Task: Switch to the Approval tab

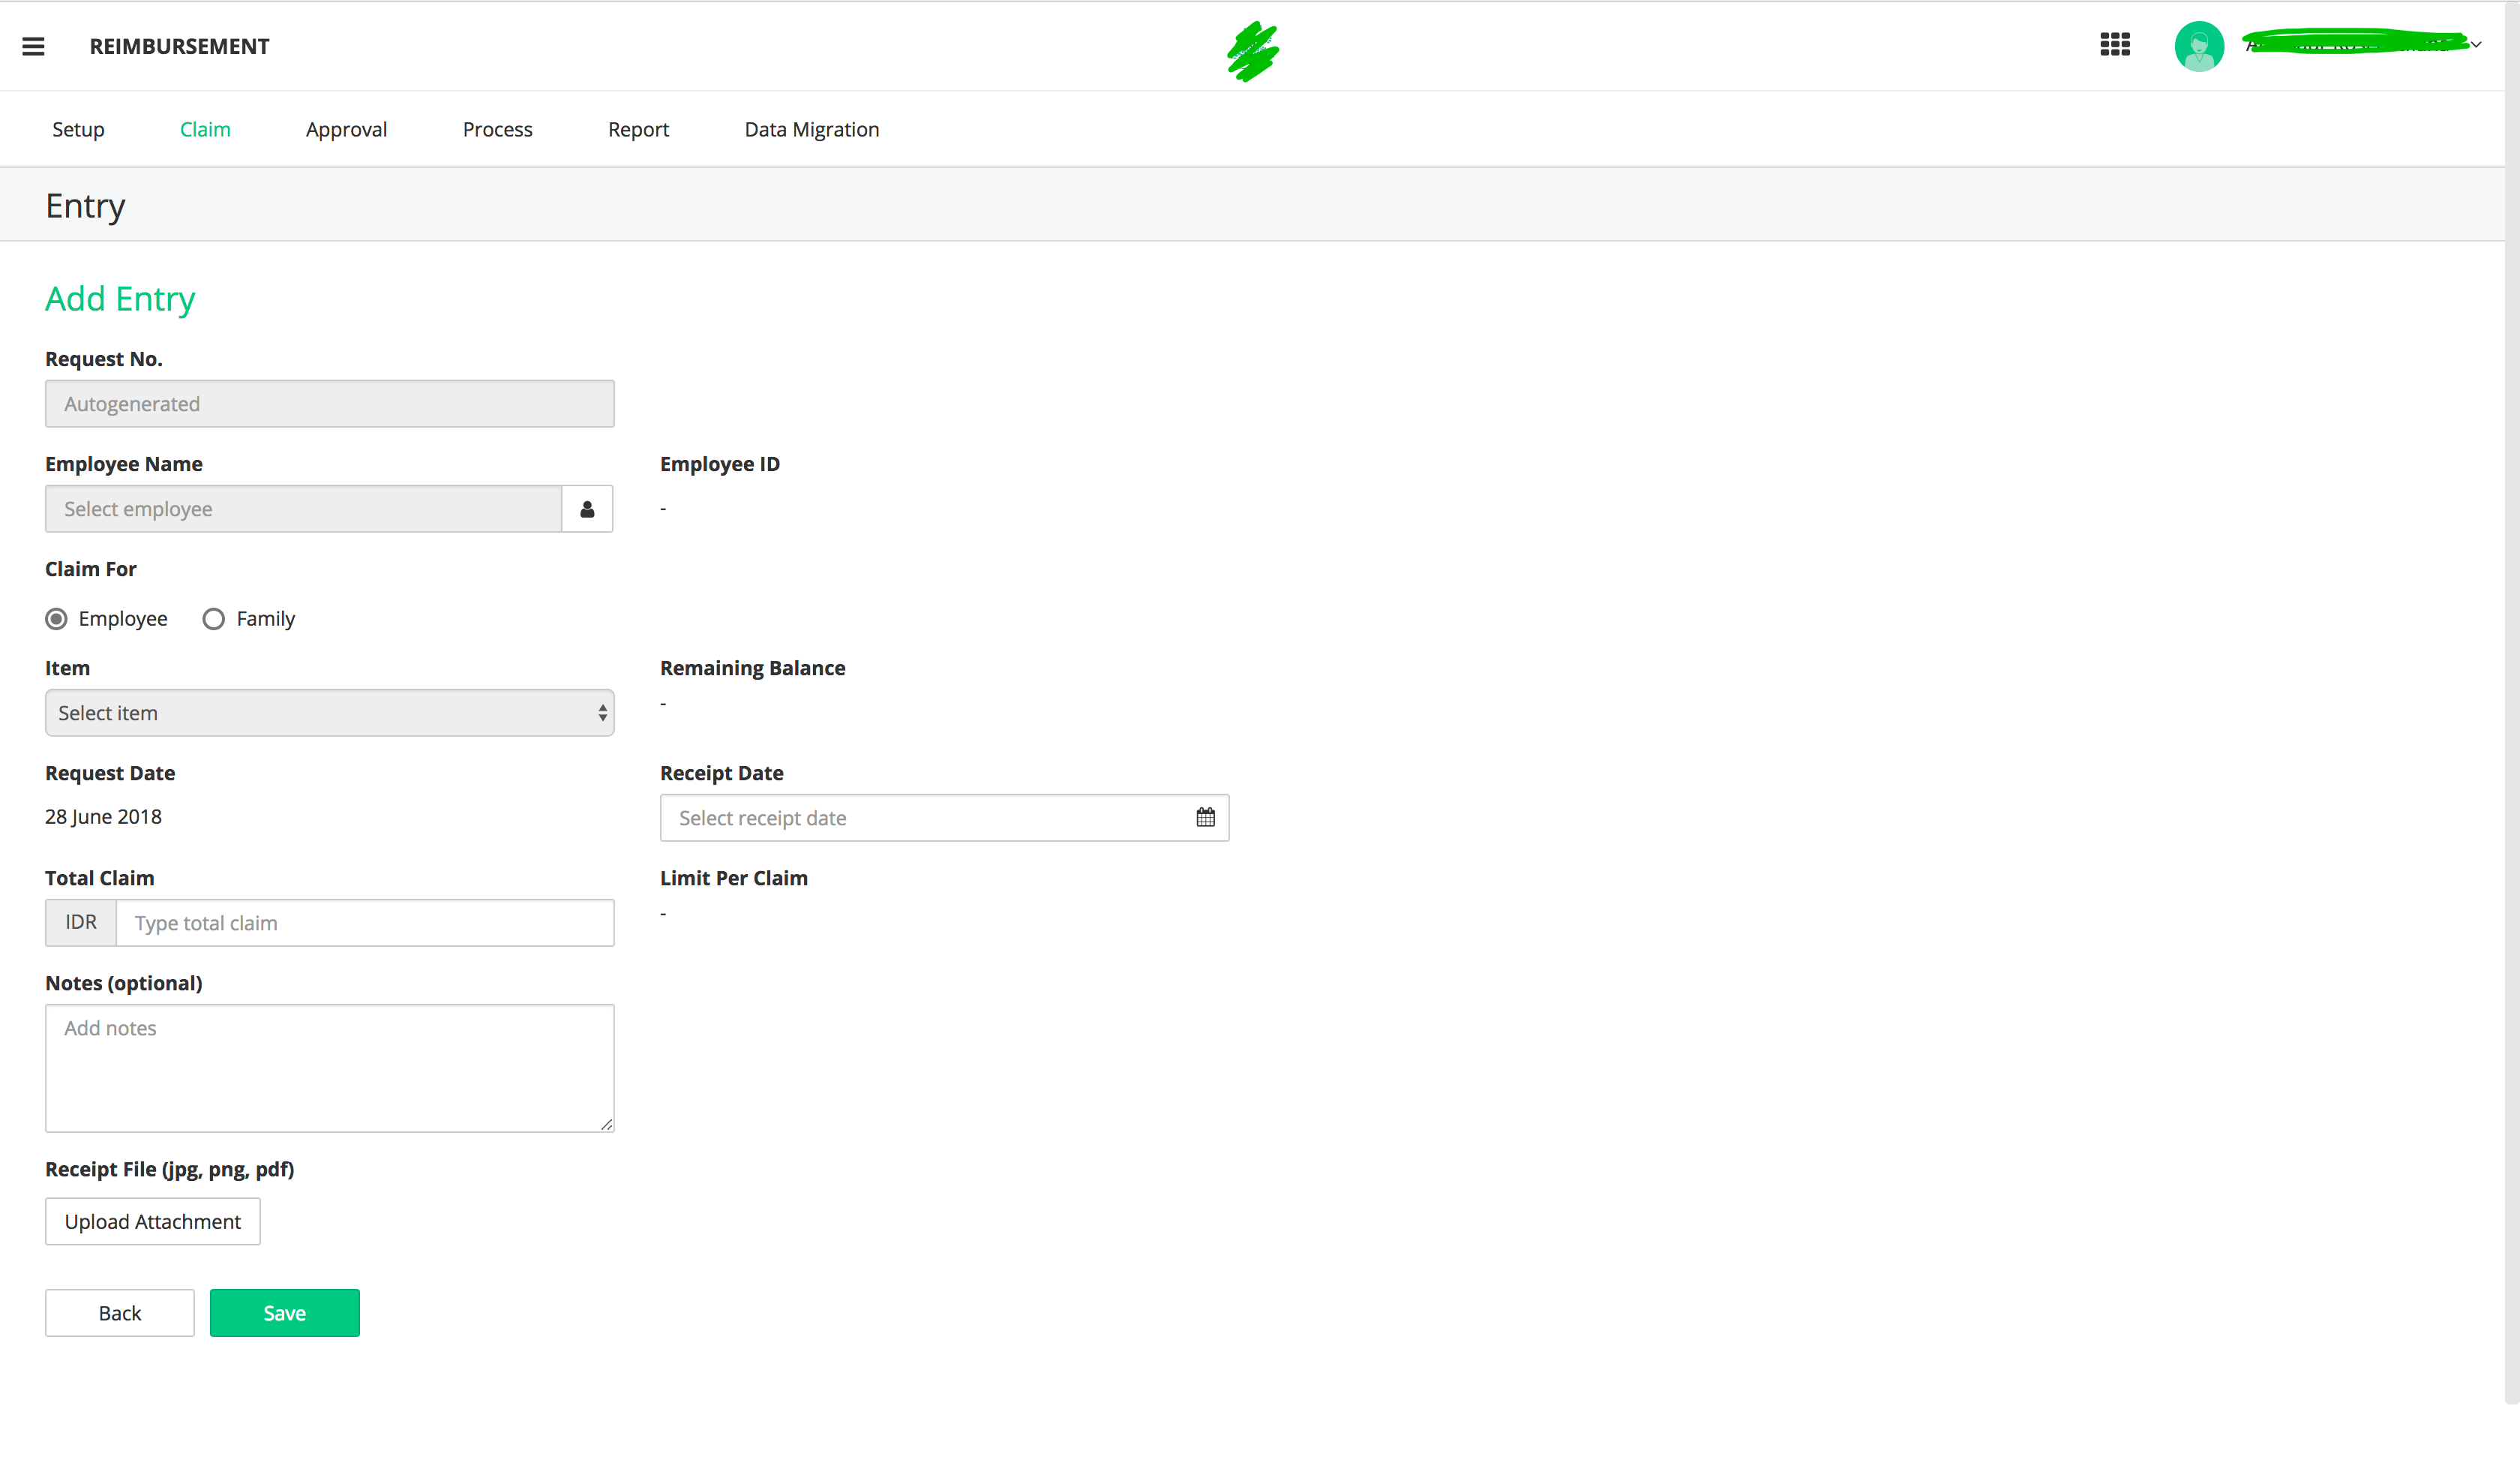Action: (346, 130)
